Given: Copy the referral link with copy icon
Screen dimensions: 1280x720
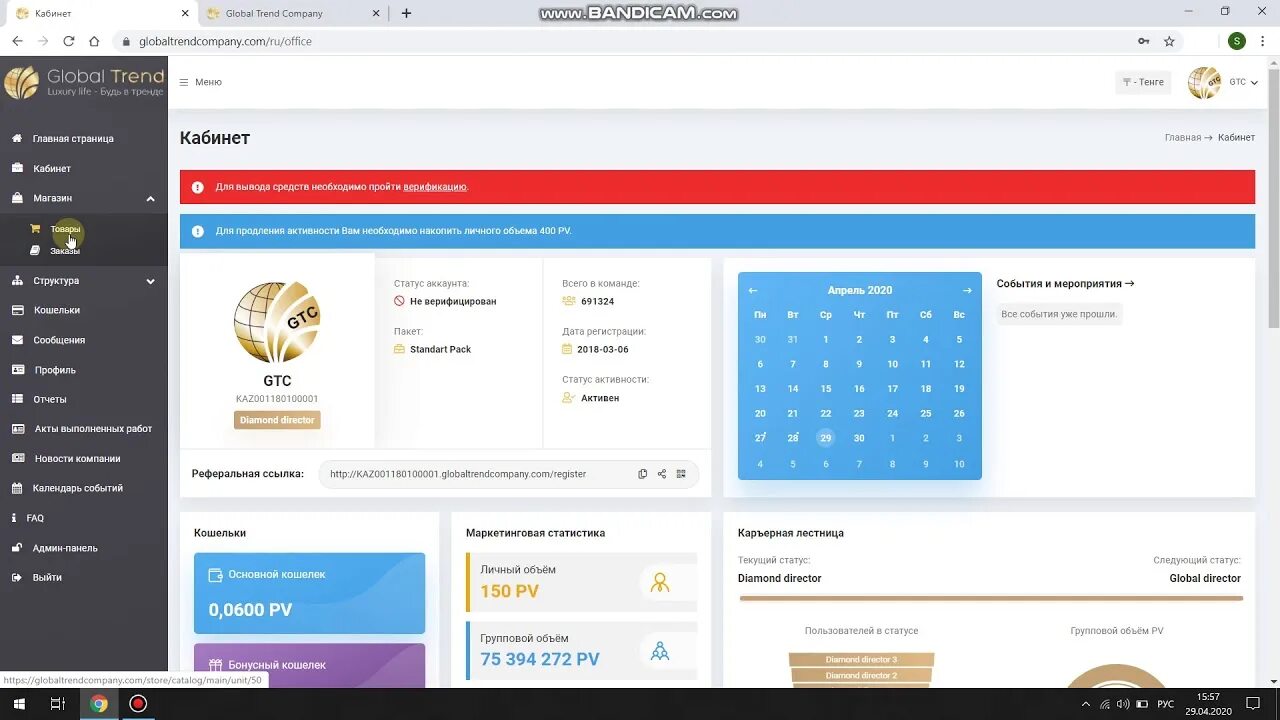Looking at the screenshot, I should [x=643, y=474].
